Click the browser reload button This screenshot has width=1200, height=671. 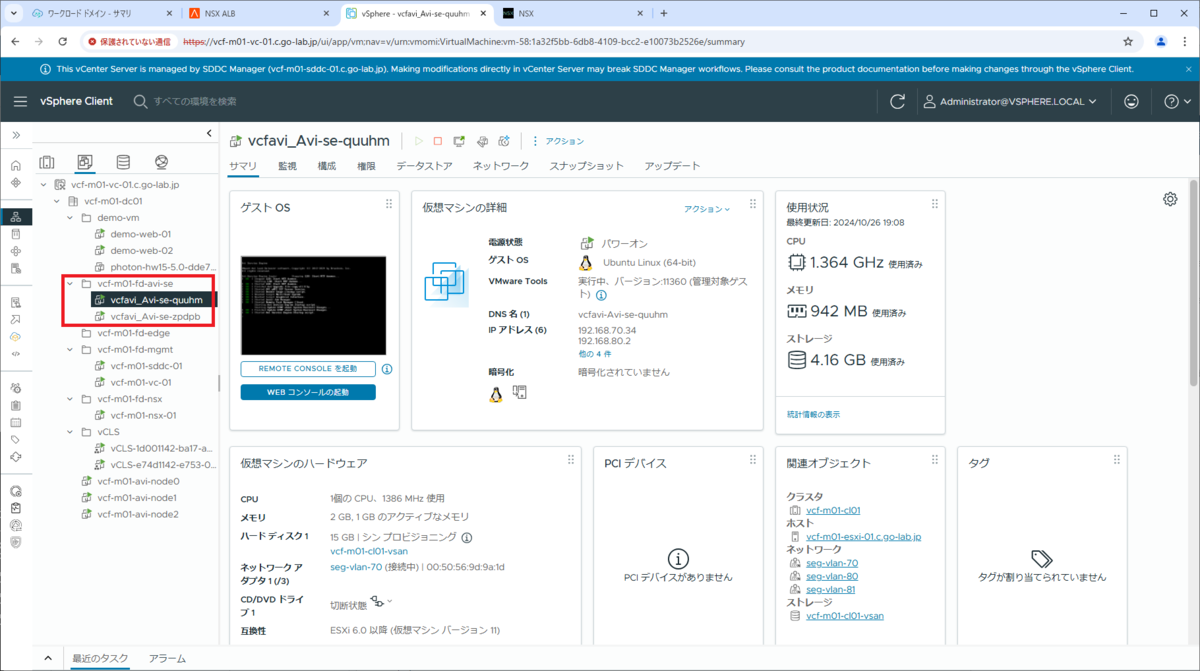coord(63,42)
